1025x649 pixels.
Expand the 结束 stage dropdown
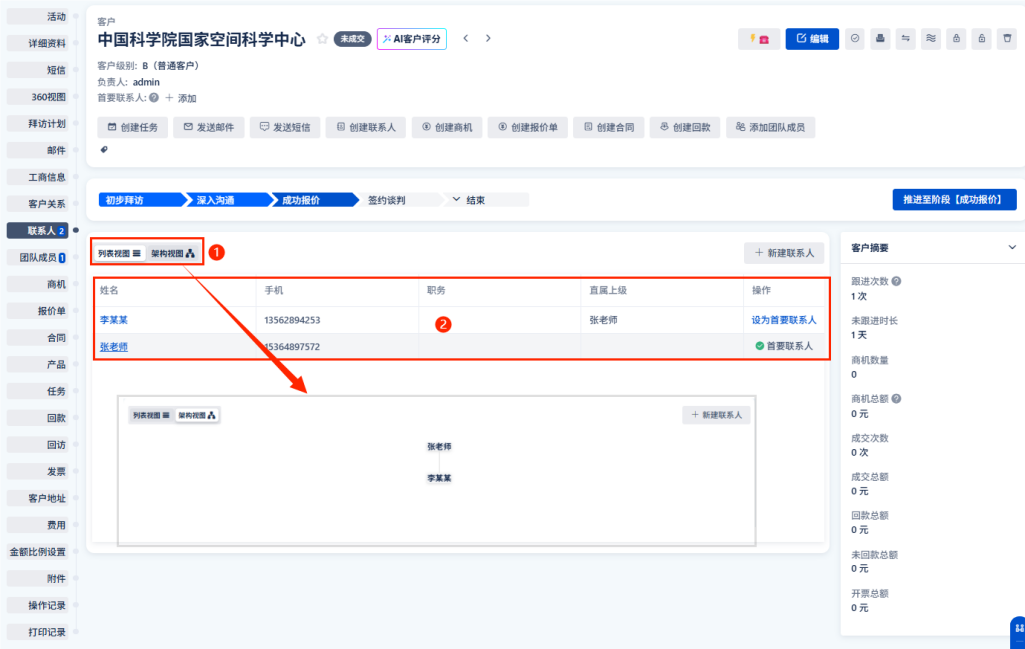tap(486, 200)
